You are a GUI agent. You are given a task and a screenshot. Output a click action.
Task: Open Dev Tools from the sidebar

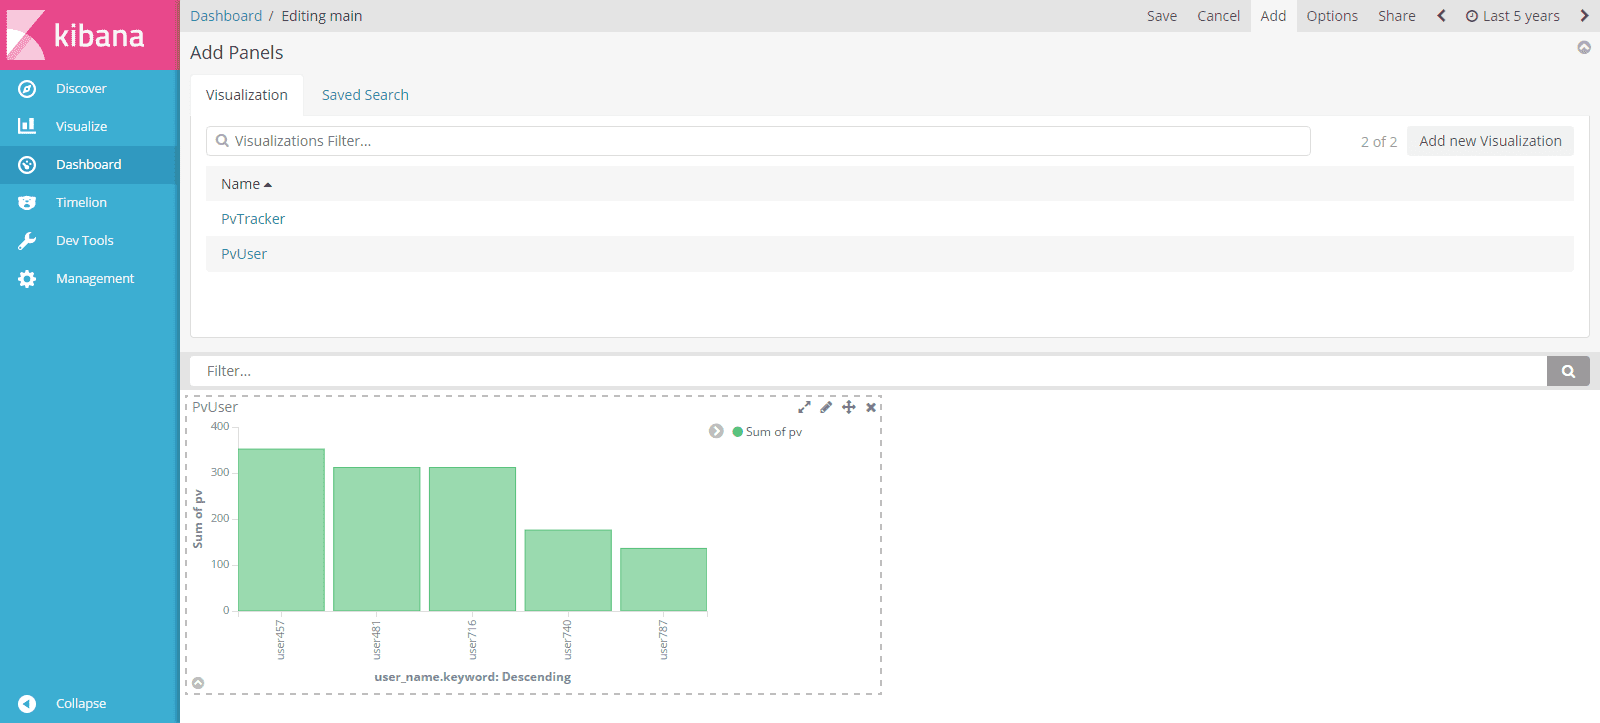85,241
